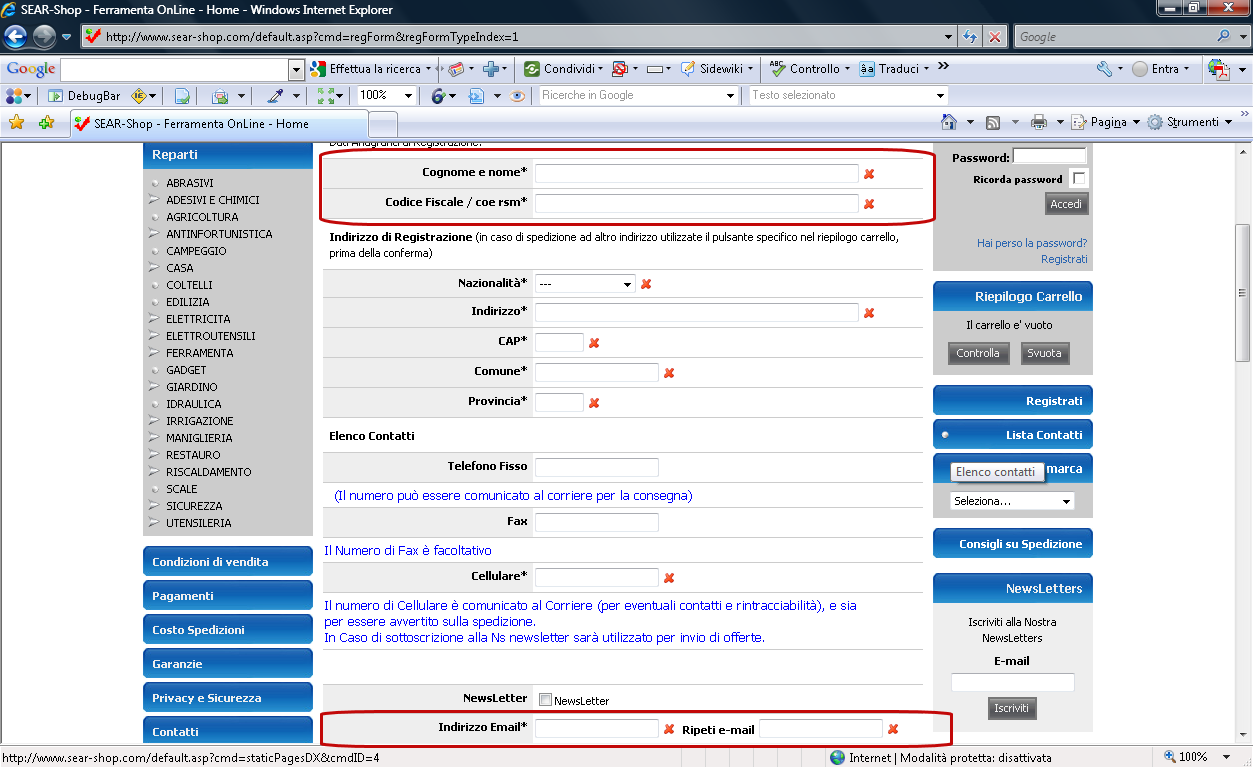Click the search magnifier icon in the search box

pyautogui.click(x=1224, y=37)
